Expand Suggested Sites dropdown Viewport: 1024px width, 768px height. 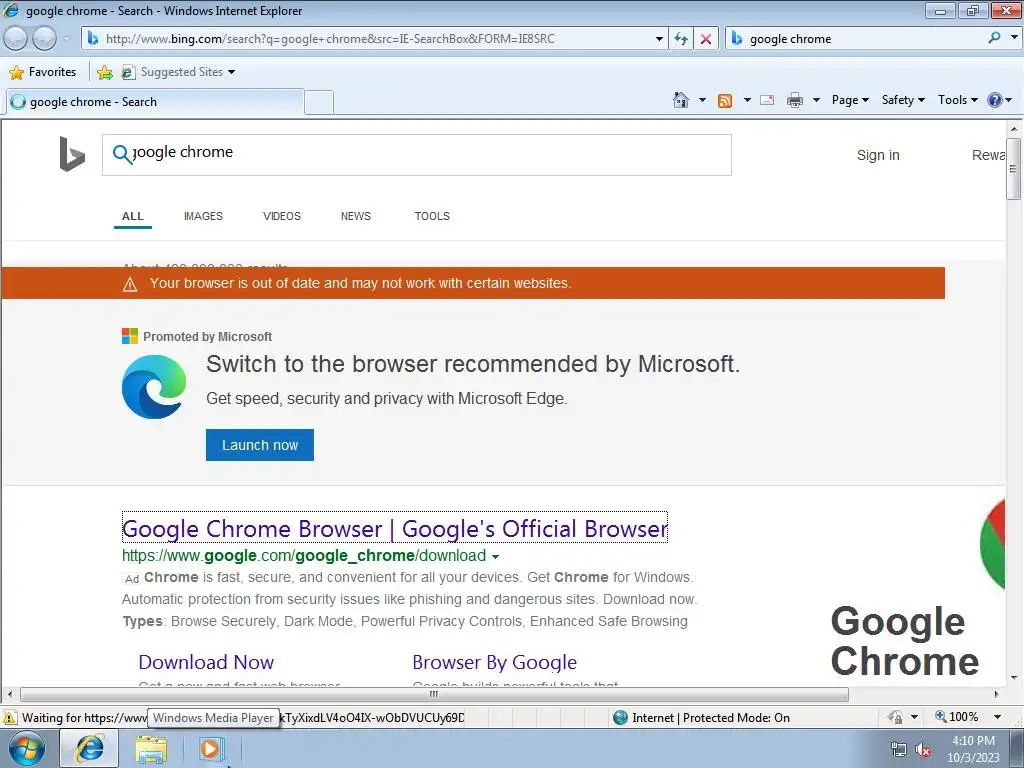tap(231, 72)
